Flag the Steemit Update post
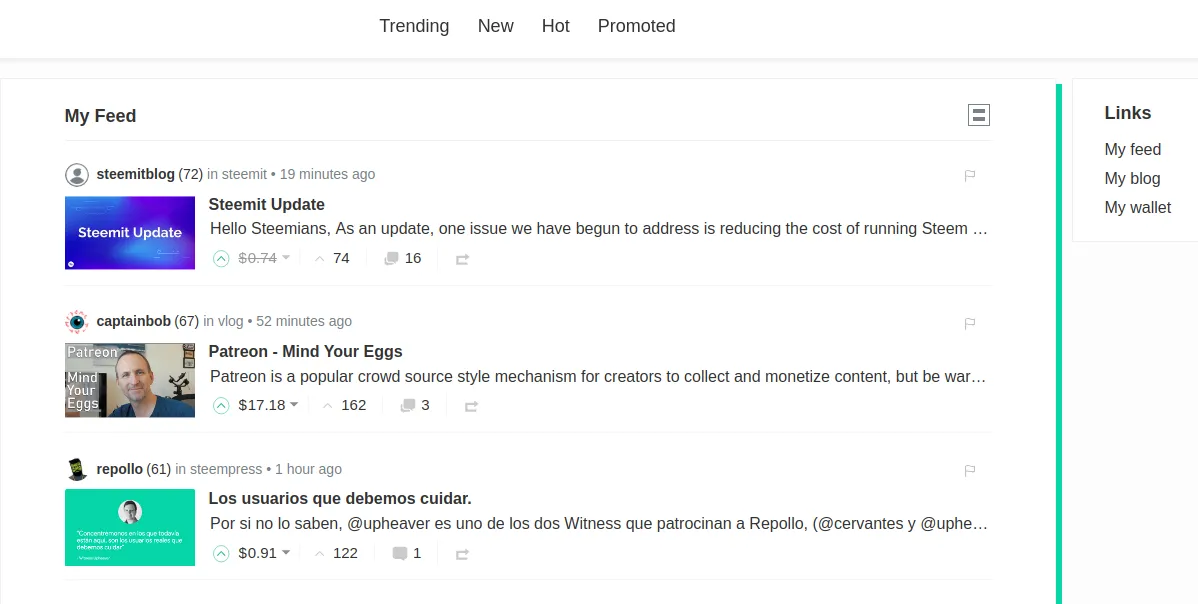Screen dimensions: 1198x604 (970, 176)
